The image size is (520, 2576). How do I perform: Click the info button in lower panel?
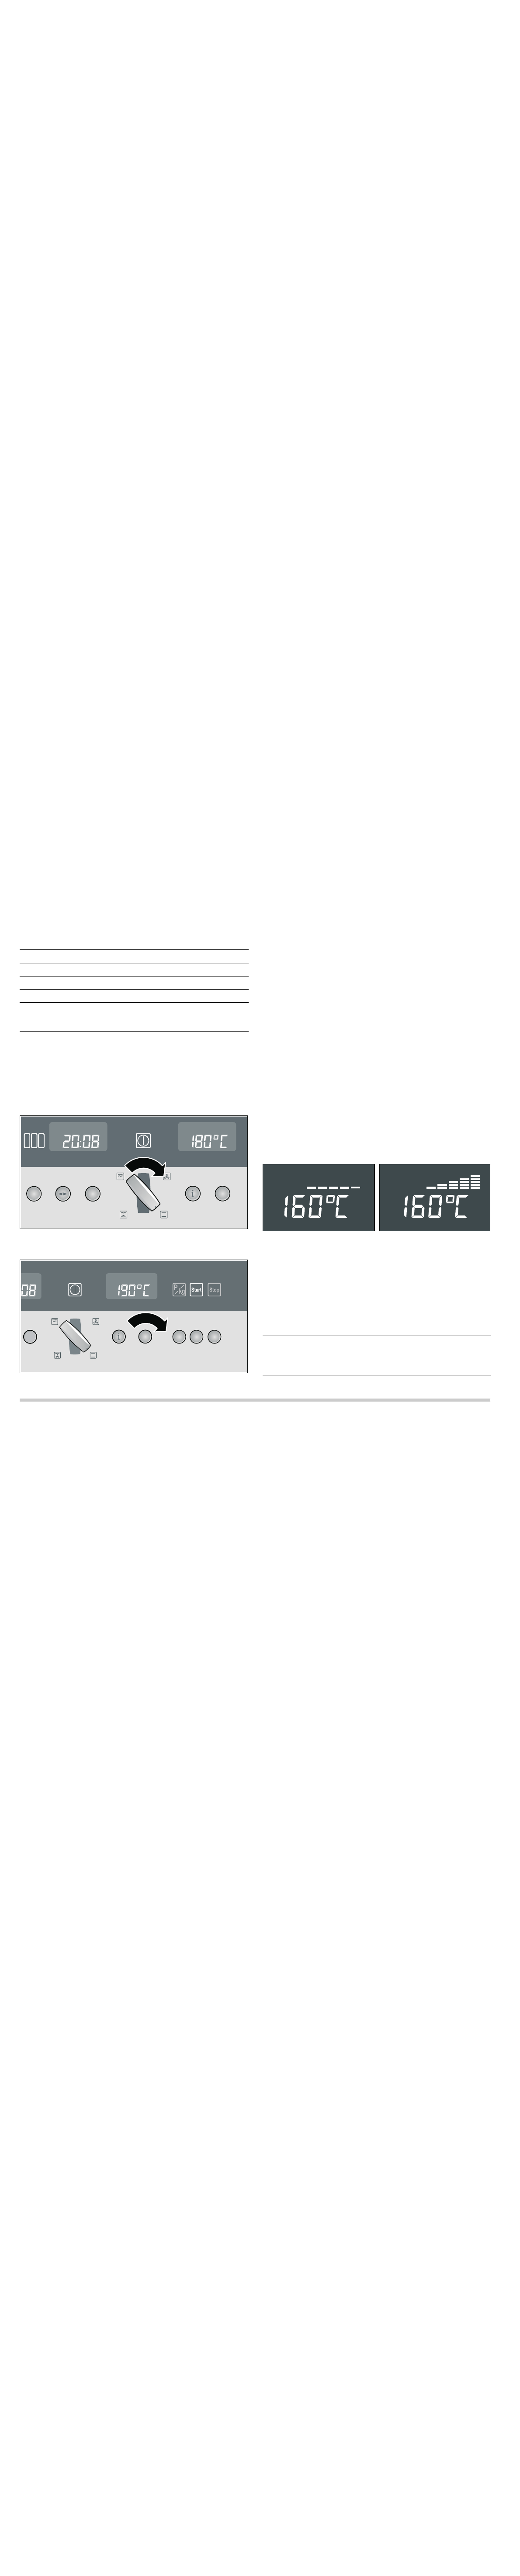tap(118, 1337)
